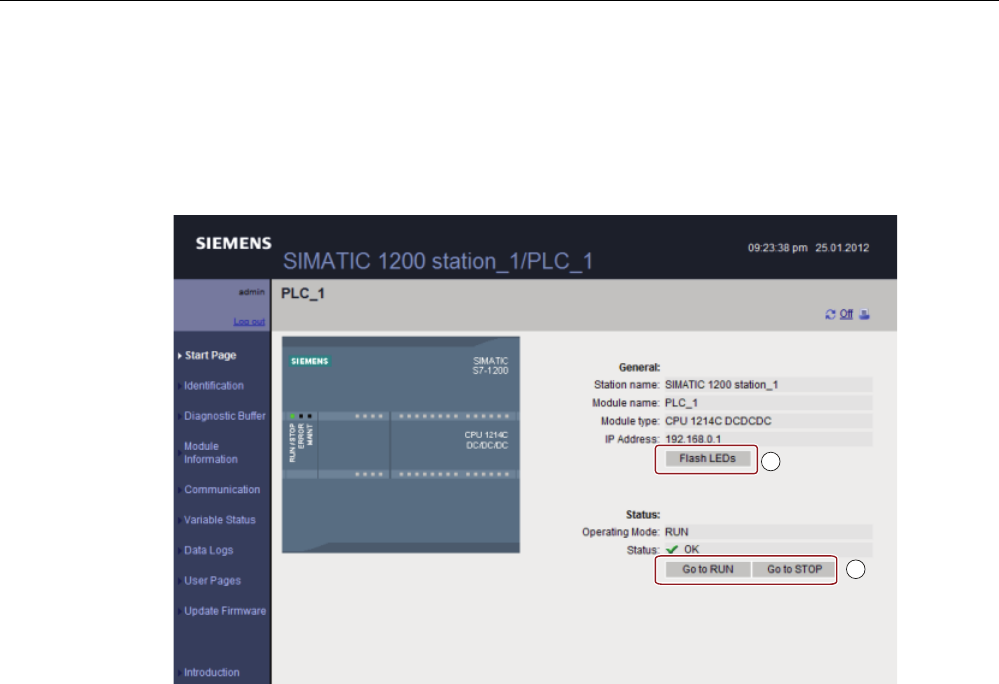Open the Communication page
This screenshot has width=999, height=684.
pos(222,490)
